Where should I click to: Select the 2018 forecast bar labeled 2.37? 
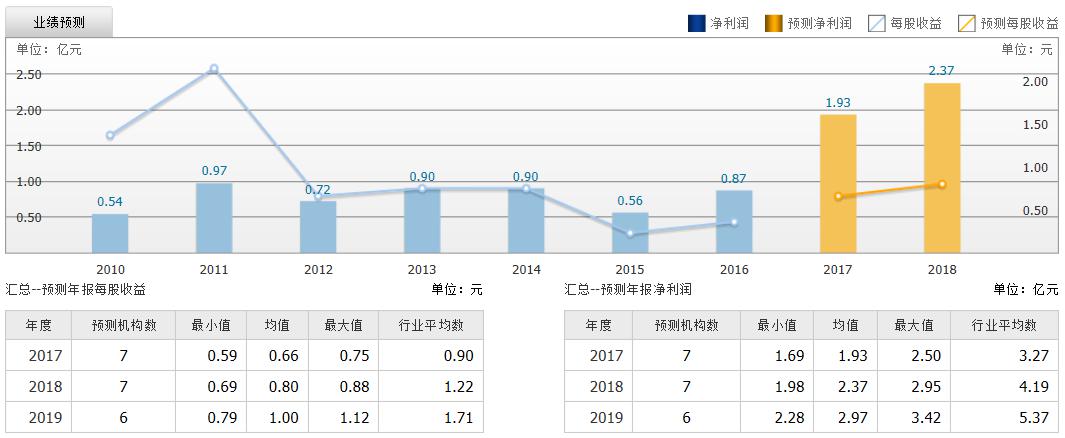pos(941,168)
